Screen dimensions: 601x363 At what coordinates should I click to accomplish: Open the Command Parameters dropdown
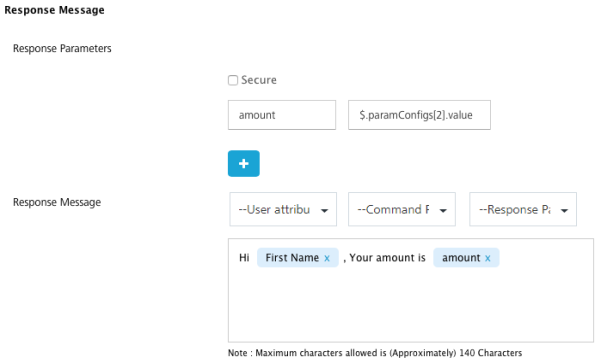(x=402, y=209)
